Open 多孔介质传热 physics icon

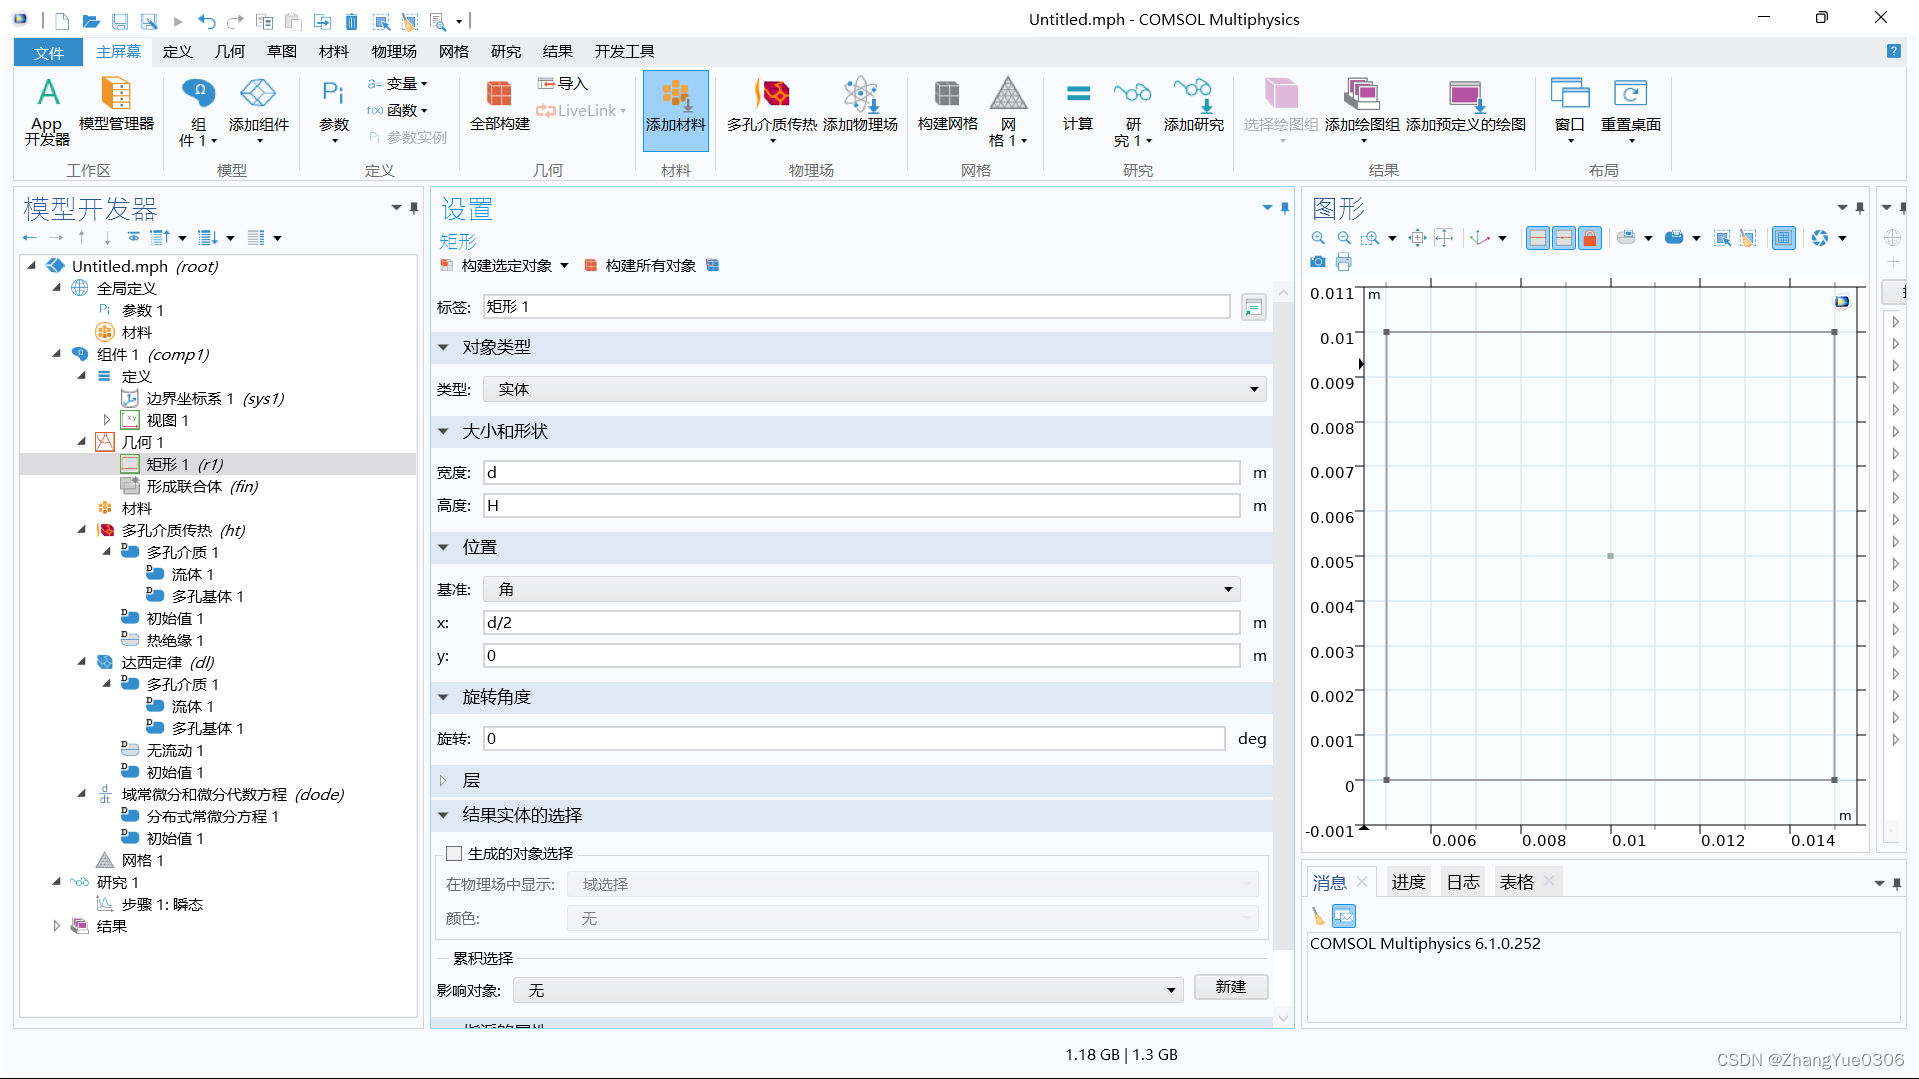[x=772, y=110]
